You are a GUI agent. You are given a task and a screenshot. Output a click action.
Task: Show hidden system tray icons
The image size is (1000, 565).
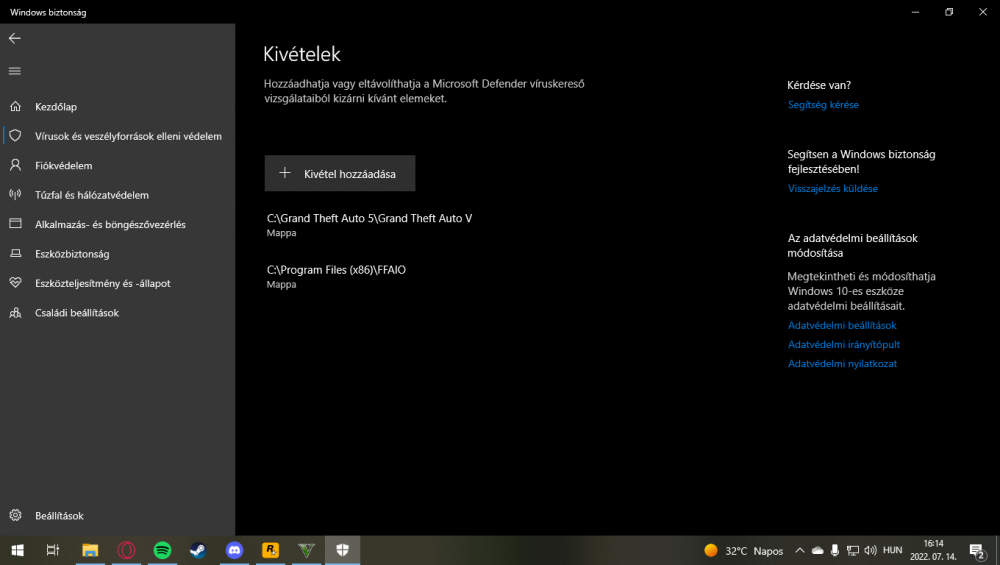point(799,550)
